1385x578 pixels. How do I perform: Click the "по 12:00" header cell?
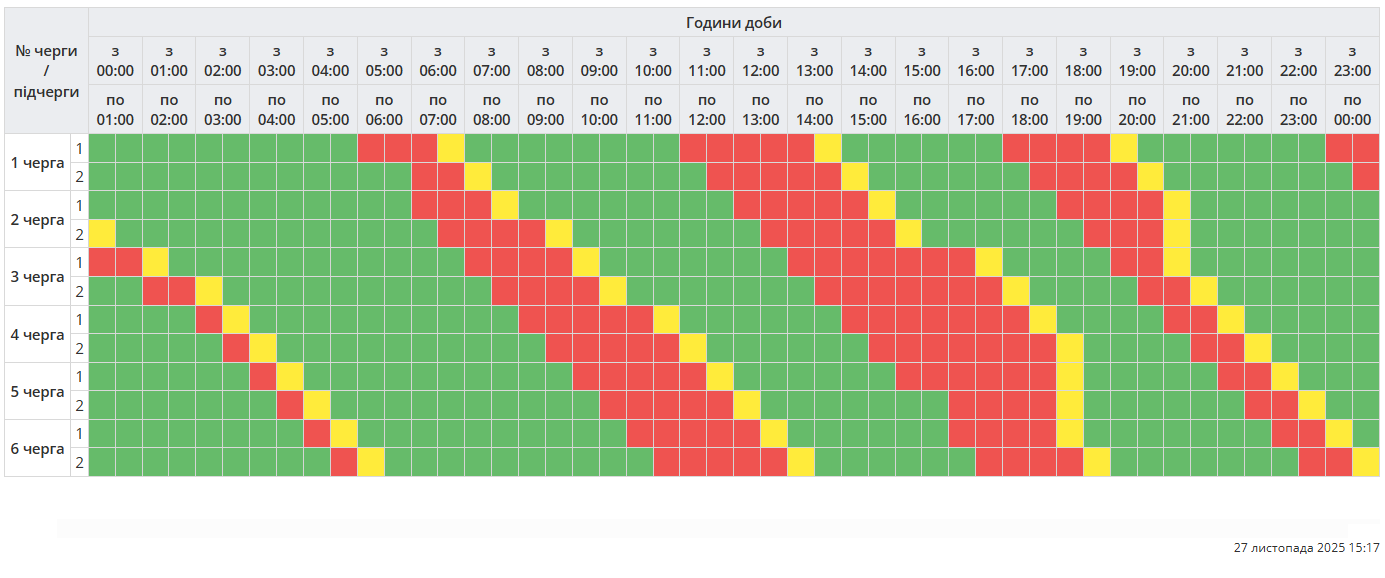point(707,109)
